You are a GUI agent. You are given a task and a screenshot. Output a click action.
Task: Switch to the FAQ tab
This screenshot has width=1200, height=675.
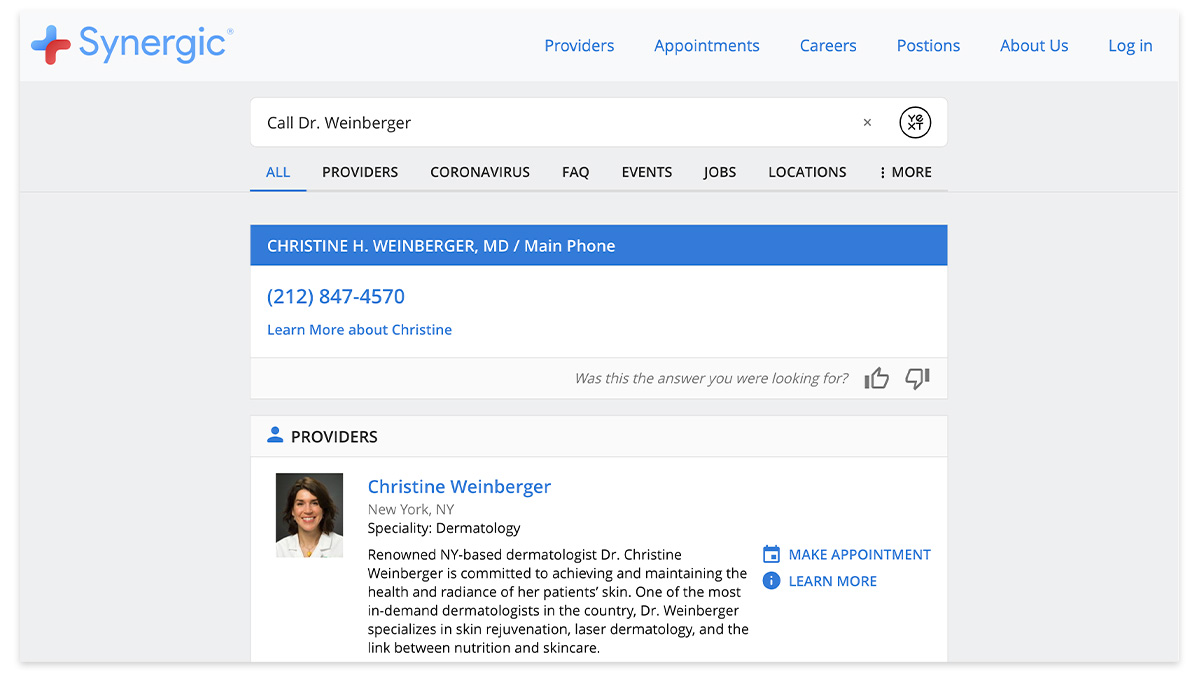click(575, 172)
